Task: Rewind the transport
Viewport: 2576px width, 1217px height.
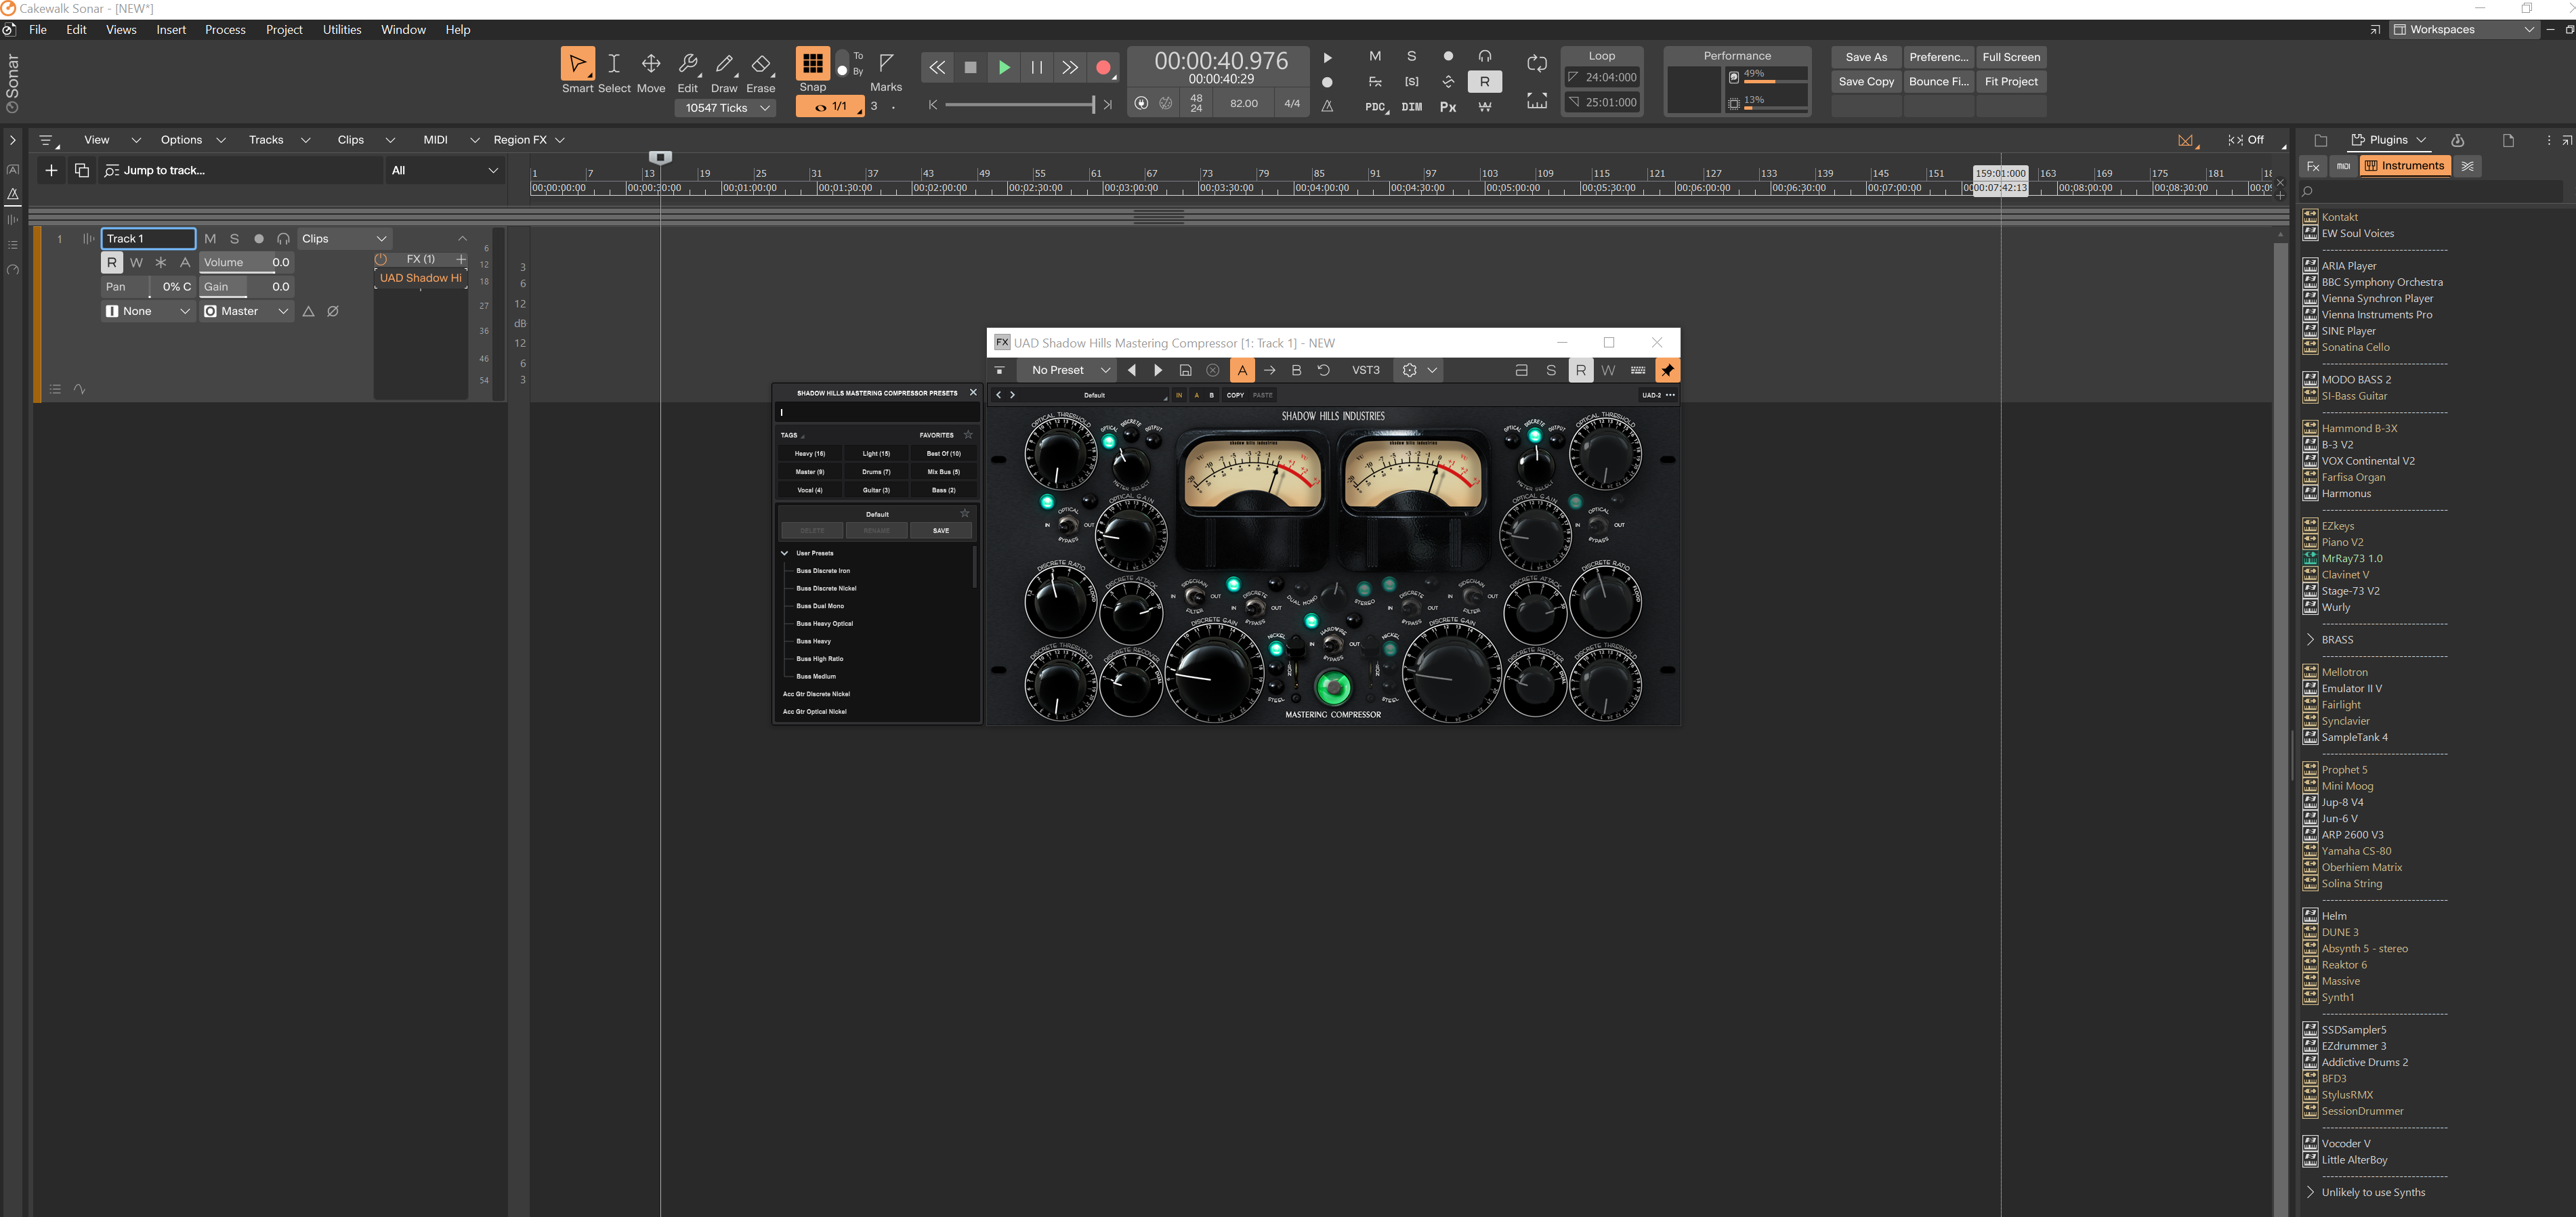Action: (x=937, y=67)
